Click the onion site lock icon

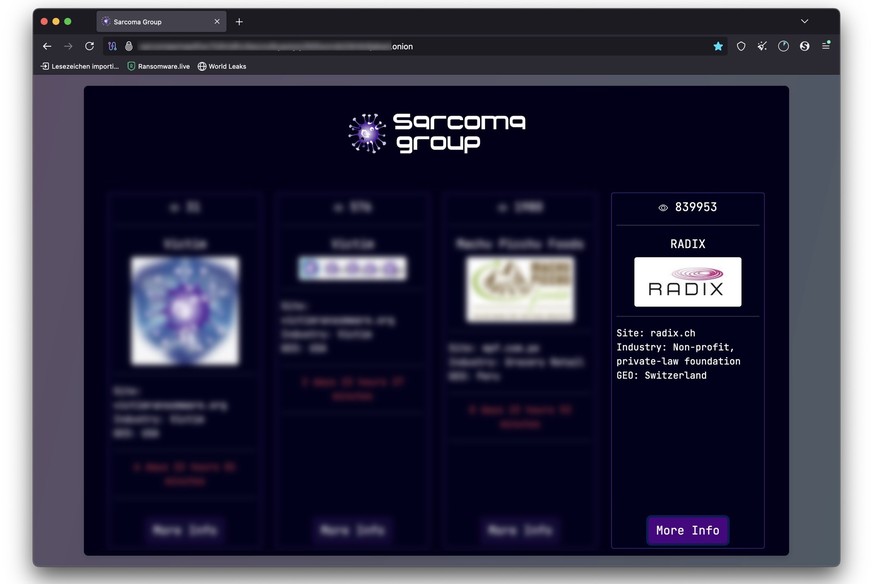[x=129, y=46]
